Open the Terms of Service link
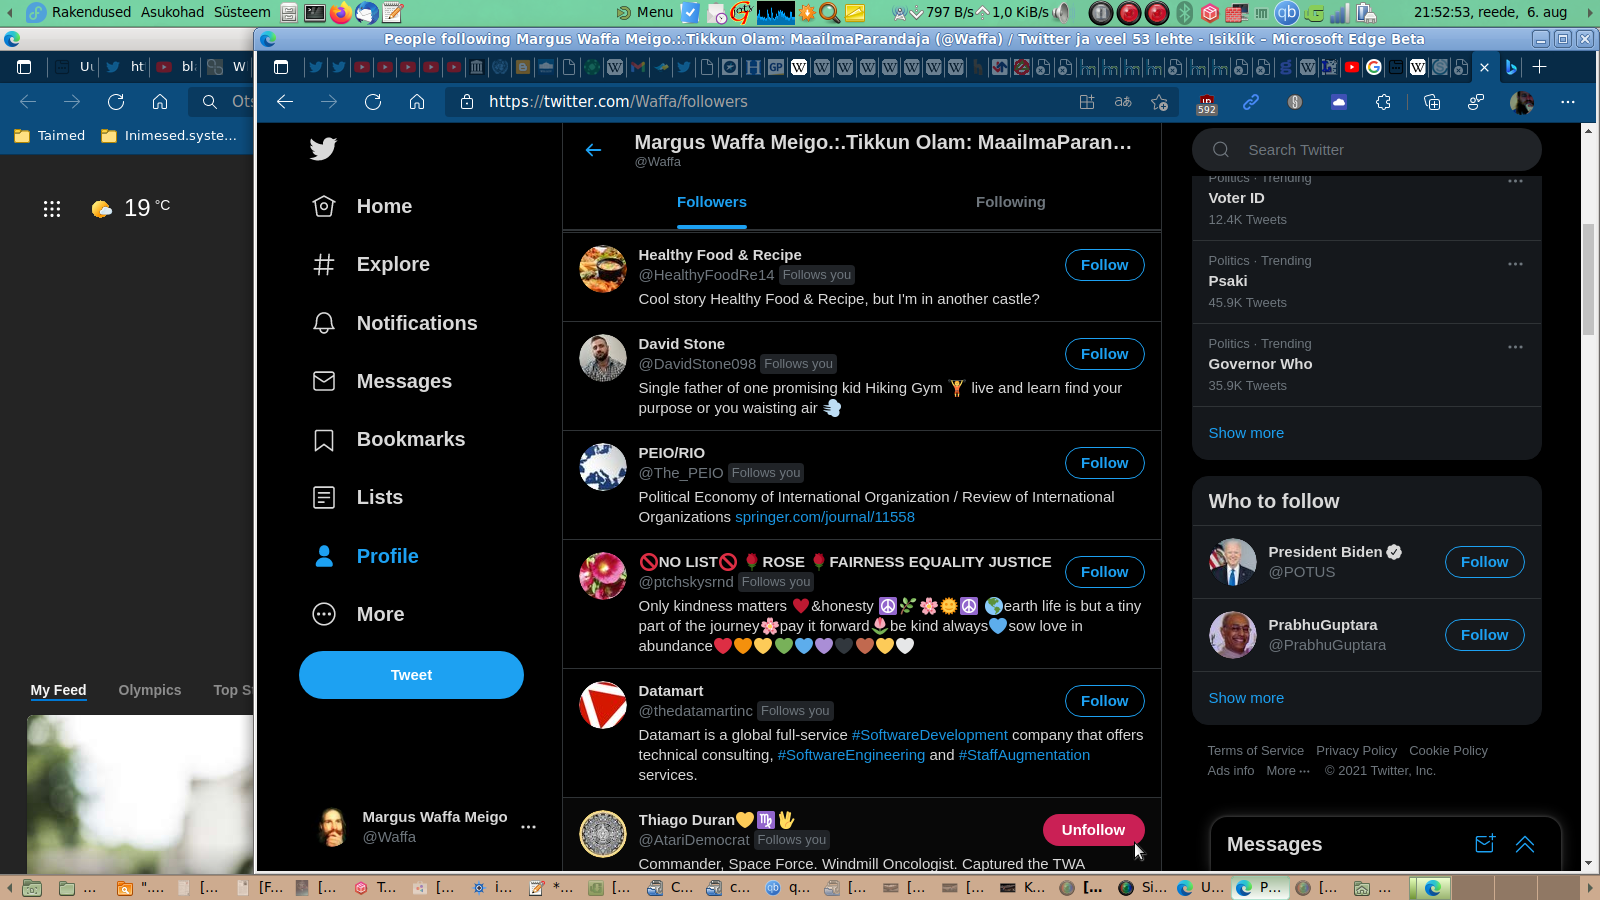 (x=1255, y=751)
